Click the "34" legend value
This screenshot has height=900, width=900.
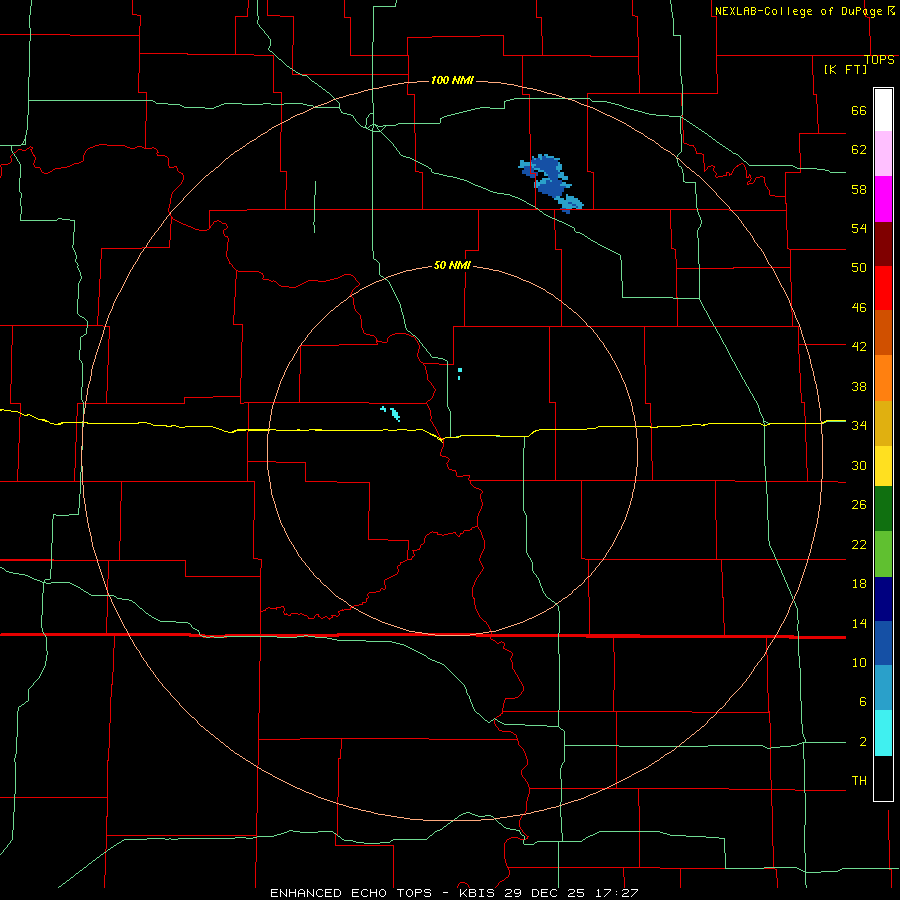(x=859, y=426)
